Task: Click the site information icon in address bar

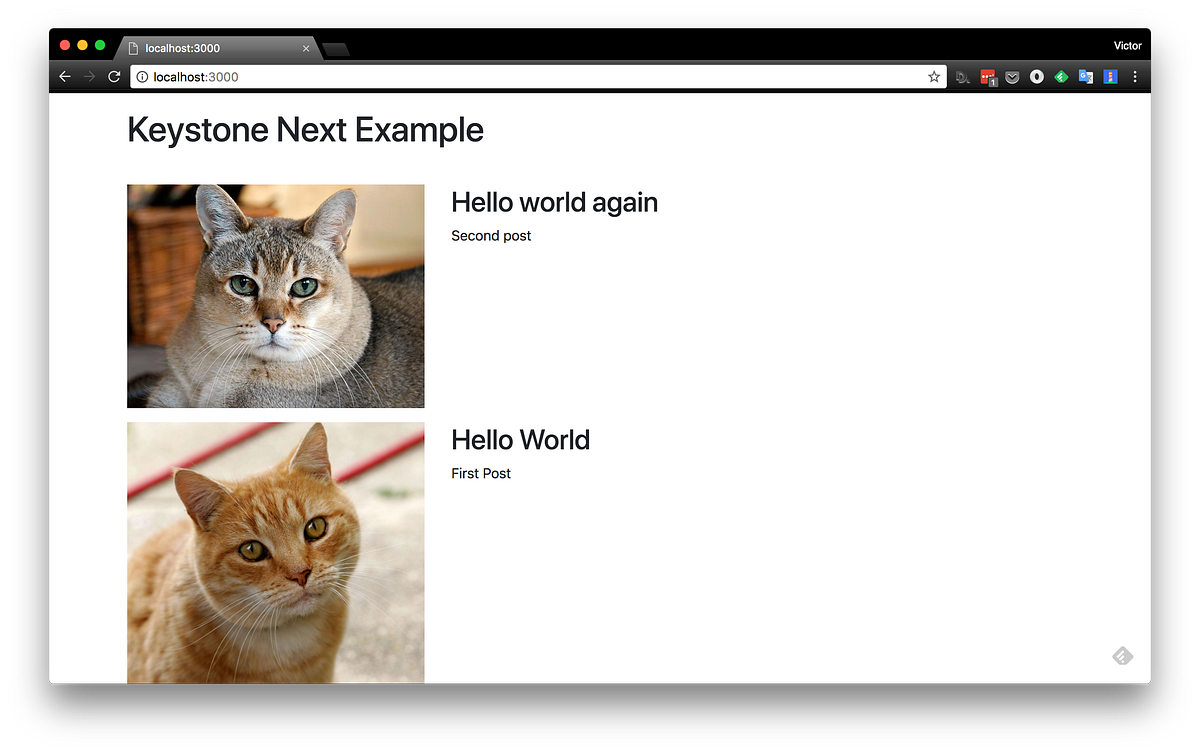Action: point(142,76)
